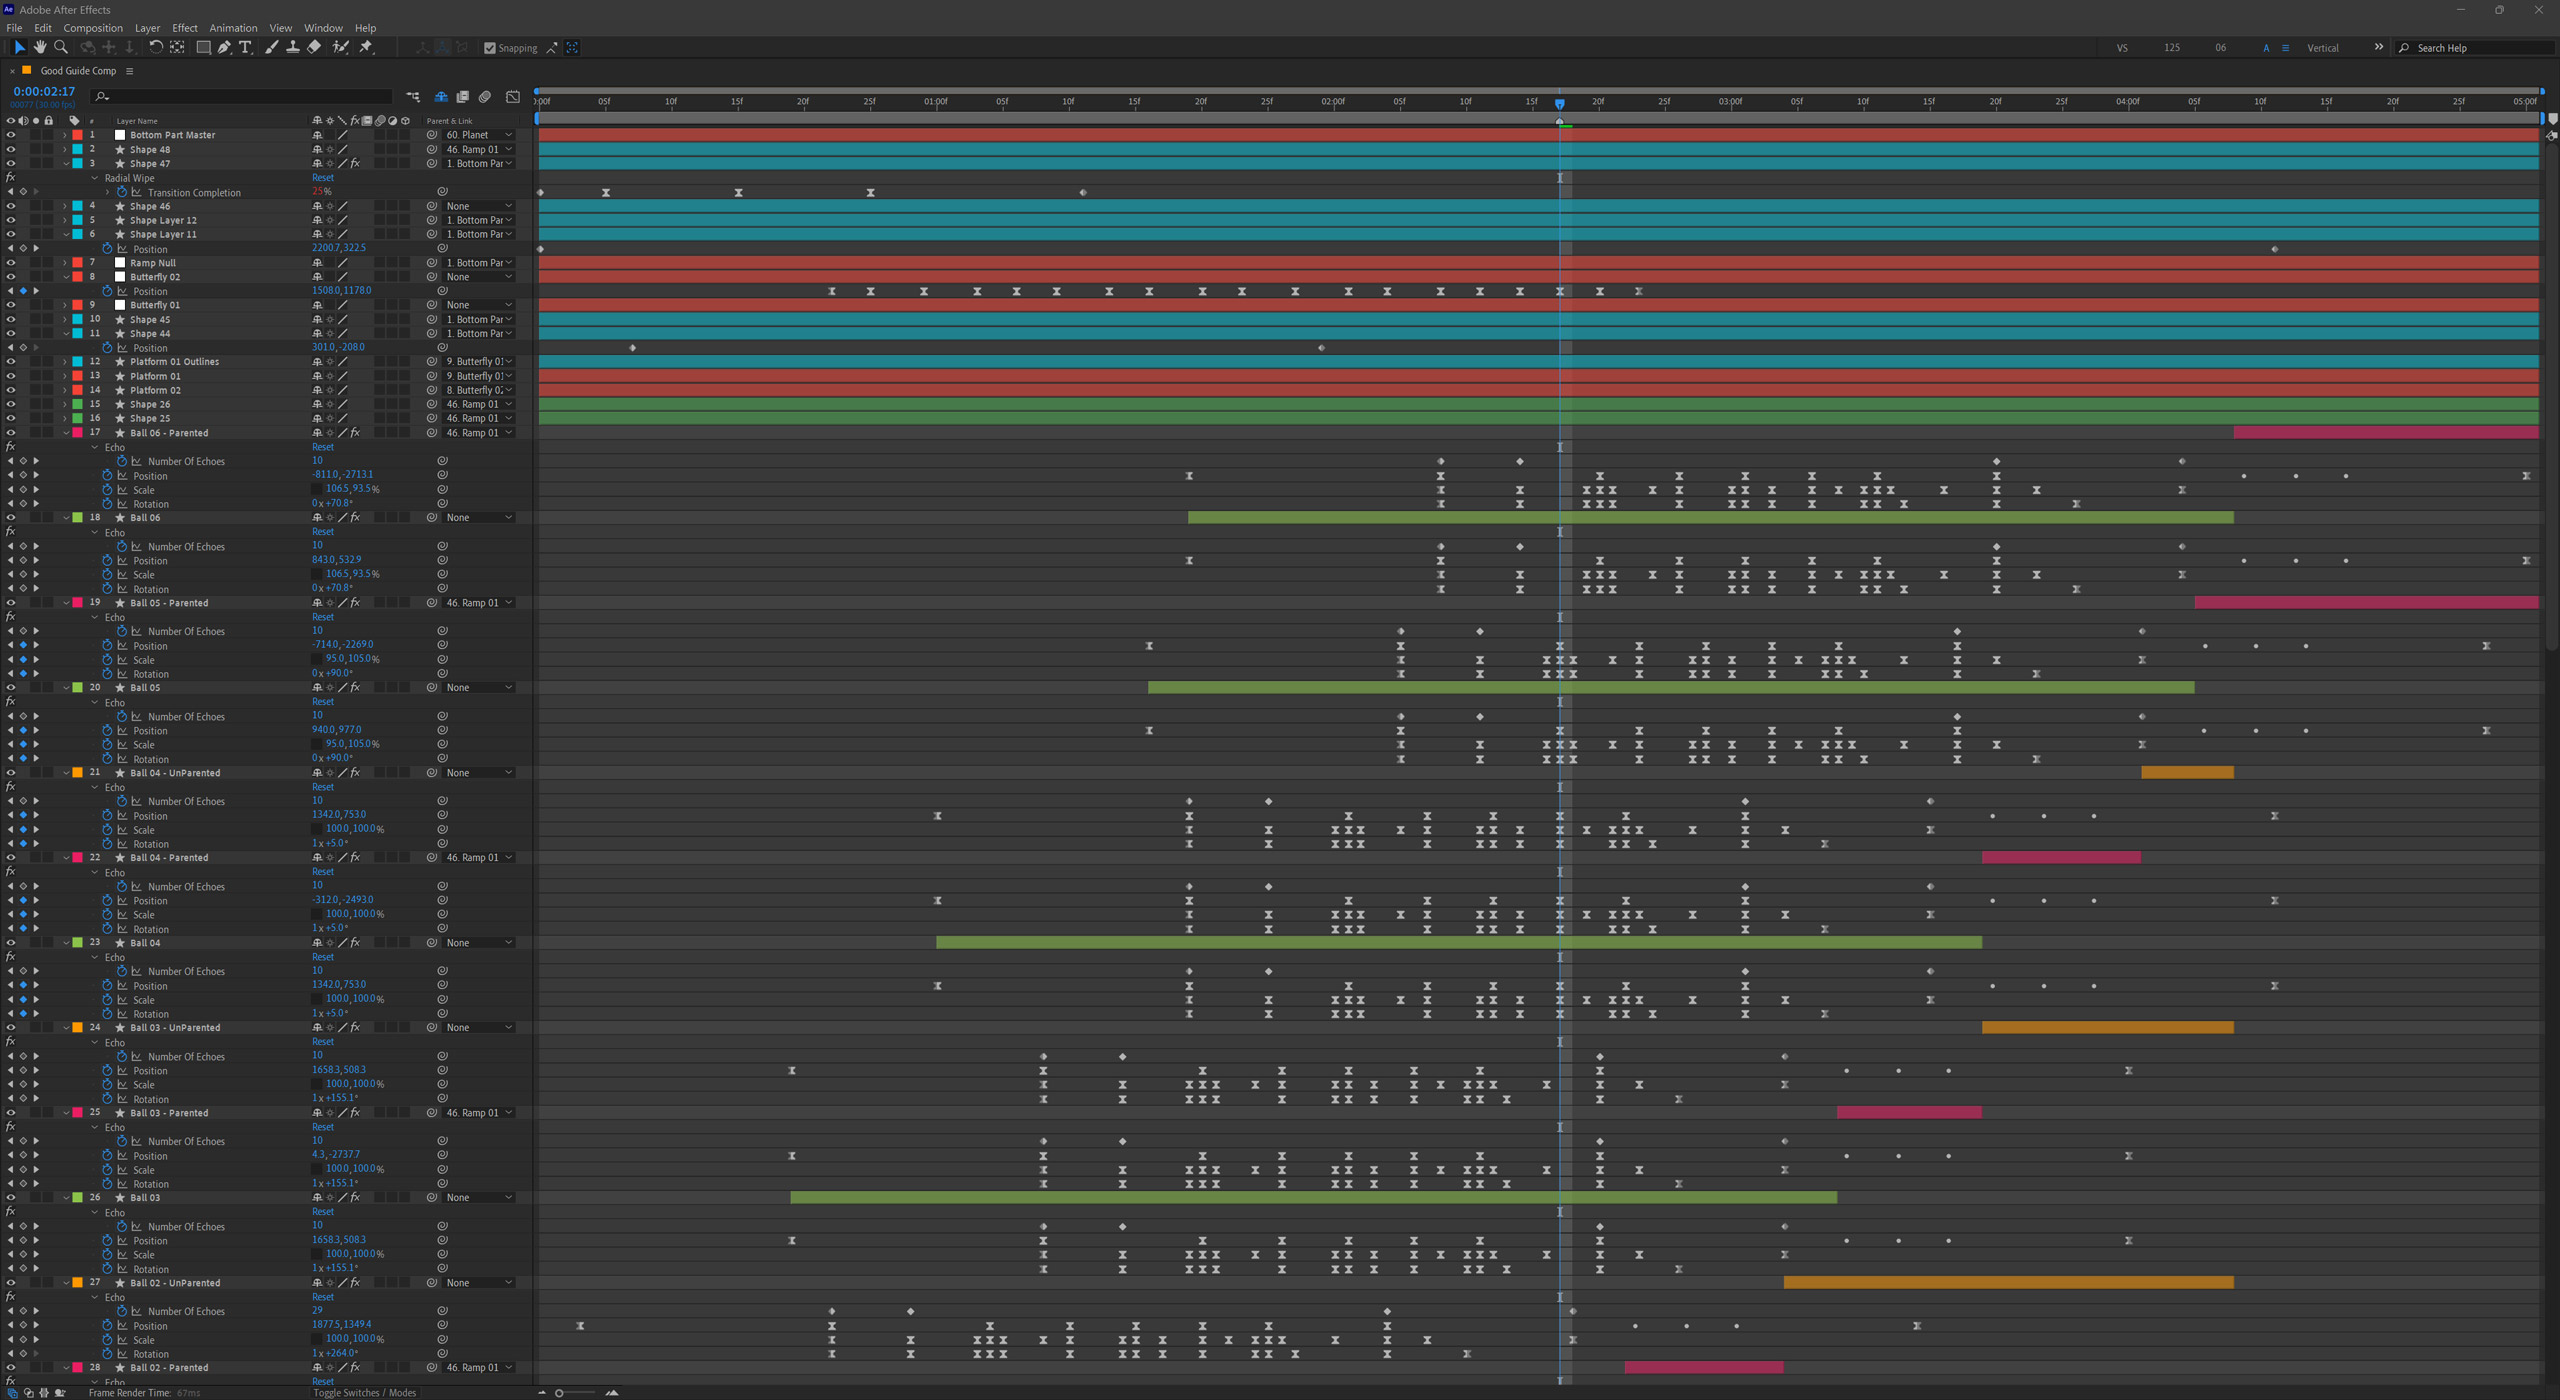Hide the Bottom Part Master layer
Viewport: 2560px width, 1400px height.
point(11,135)
